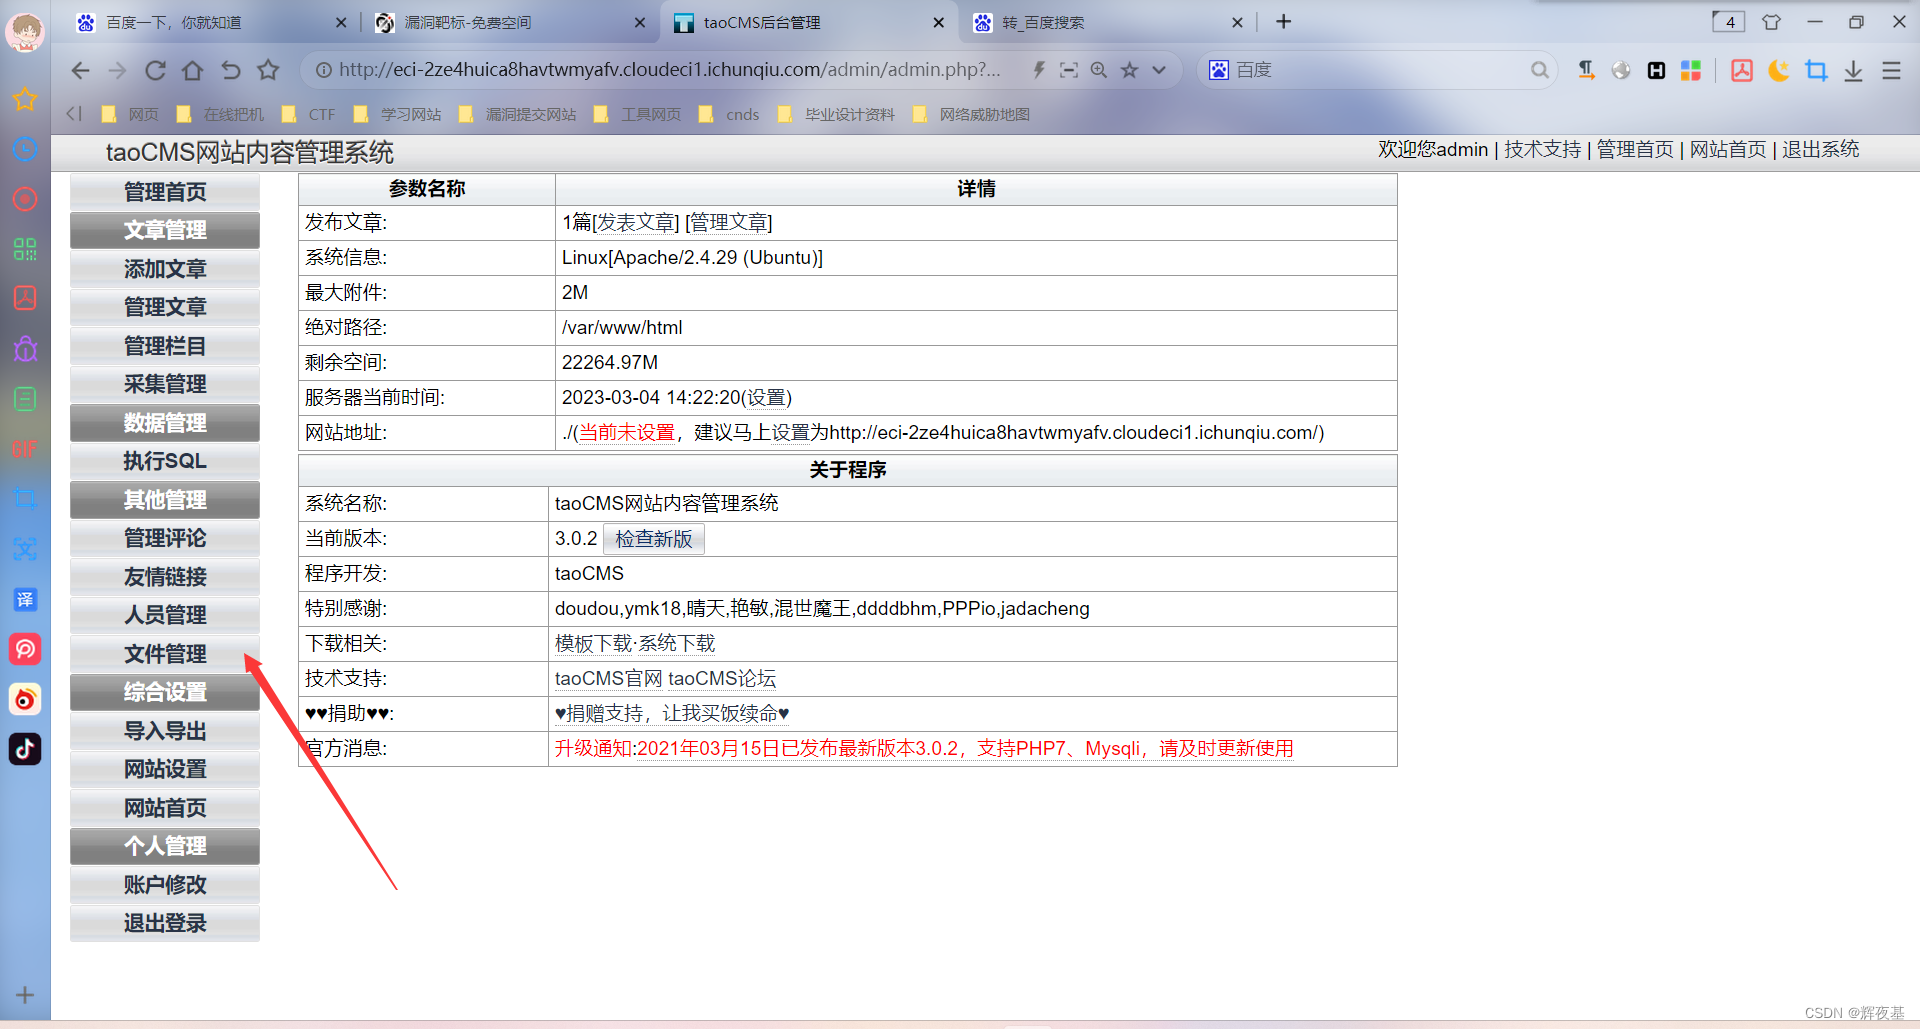1920x1029 pixels.
Task: Close the taoCMS后台管理 tab
Action: 938,22
